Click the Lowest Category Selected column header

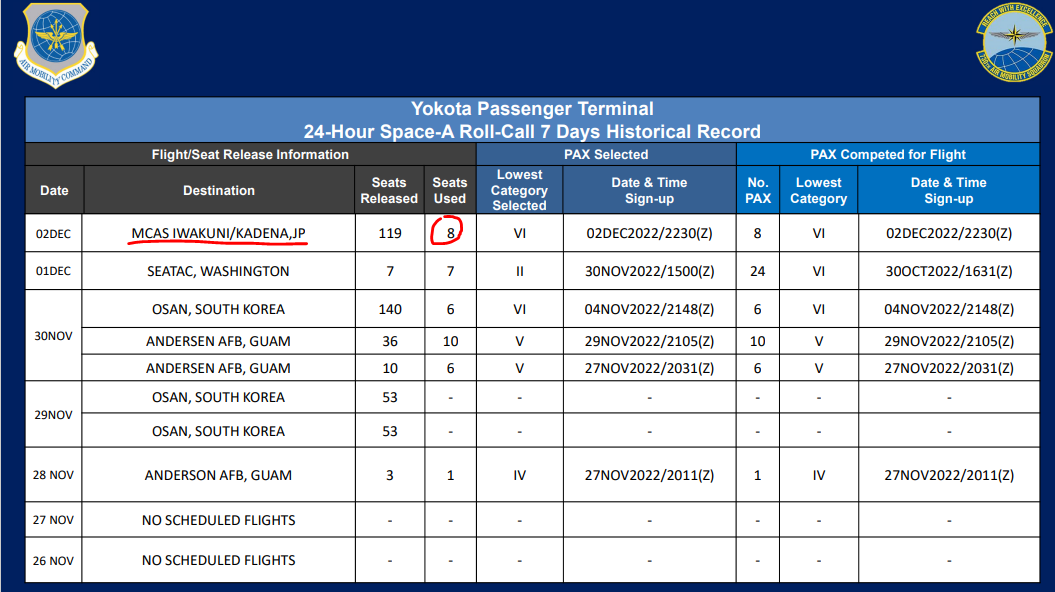point(519,190)
